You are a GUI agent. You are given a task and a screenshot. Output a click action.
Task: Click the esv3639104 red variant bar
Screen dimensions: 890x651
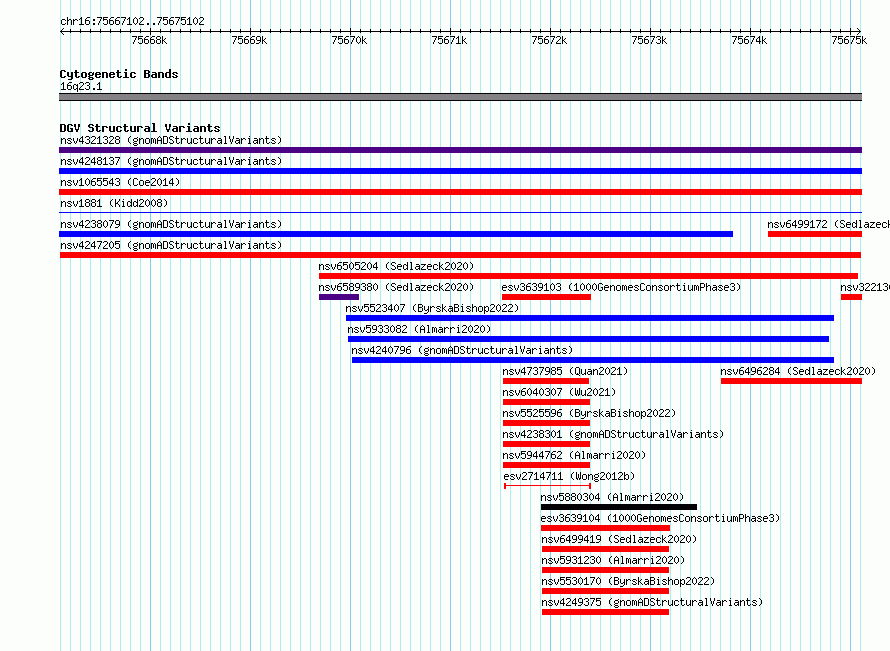click(606, 528)
